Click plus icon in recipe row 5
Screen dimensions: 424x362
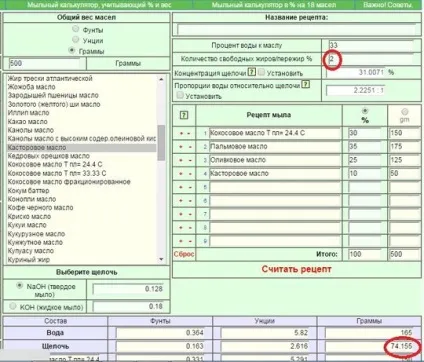tap(181, 187)
